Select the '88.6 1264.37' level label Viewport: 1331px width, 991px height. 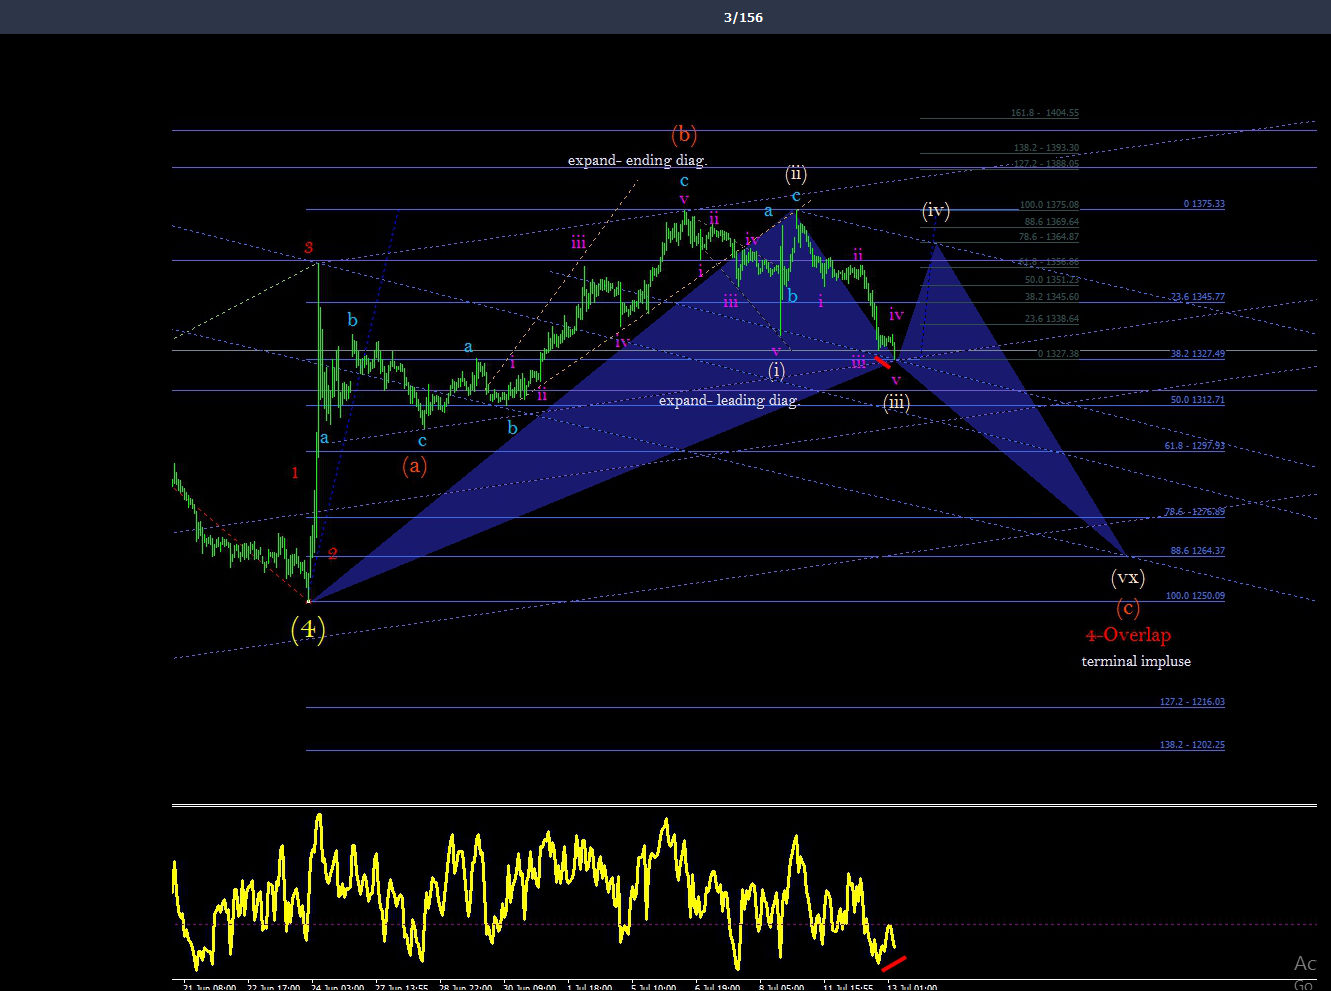click(1198, 551)
